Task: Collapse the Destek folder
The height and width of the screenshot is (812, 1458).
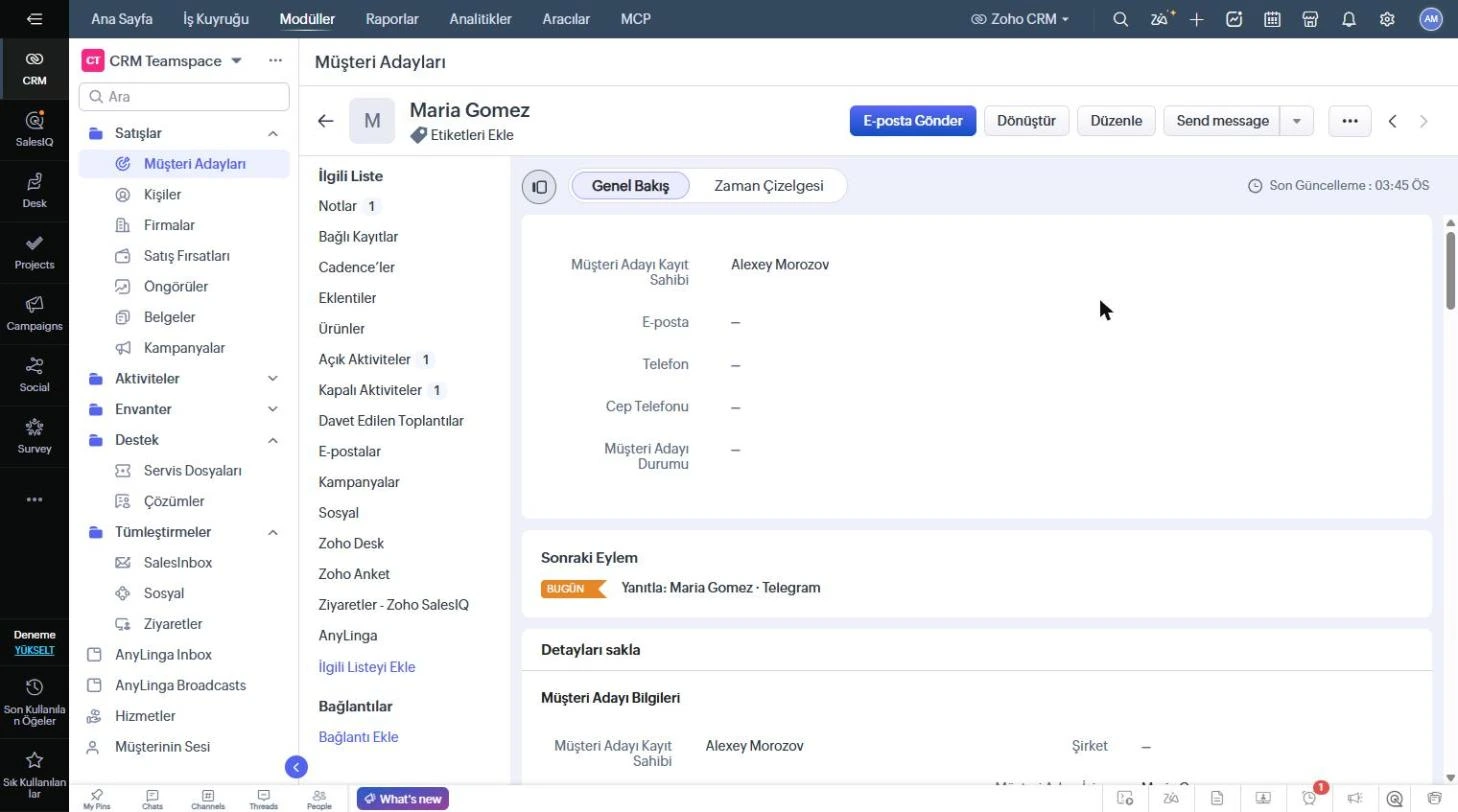Action: [273, 440]
